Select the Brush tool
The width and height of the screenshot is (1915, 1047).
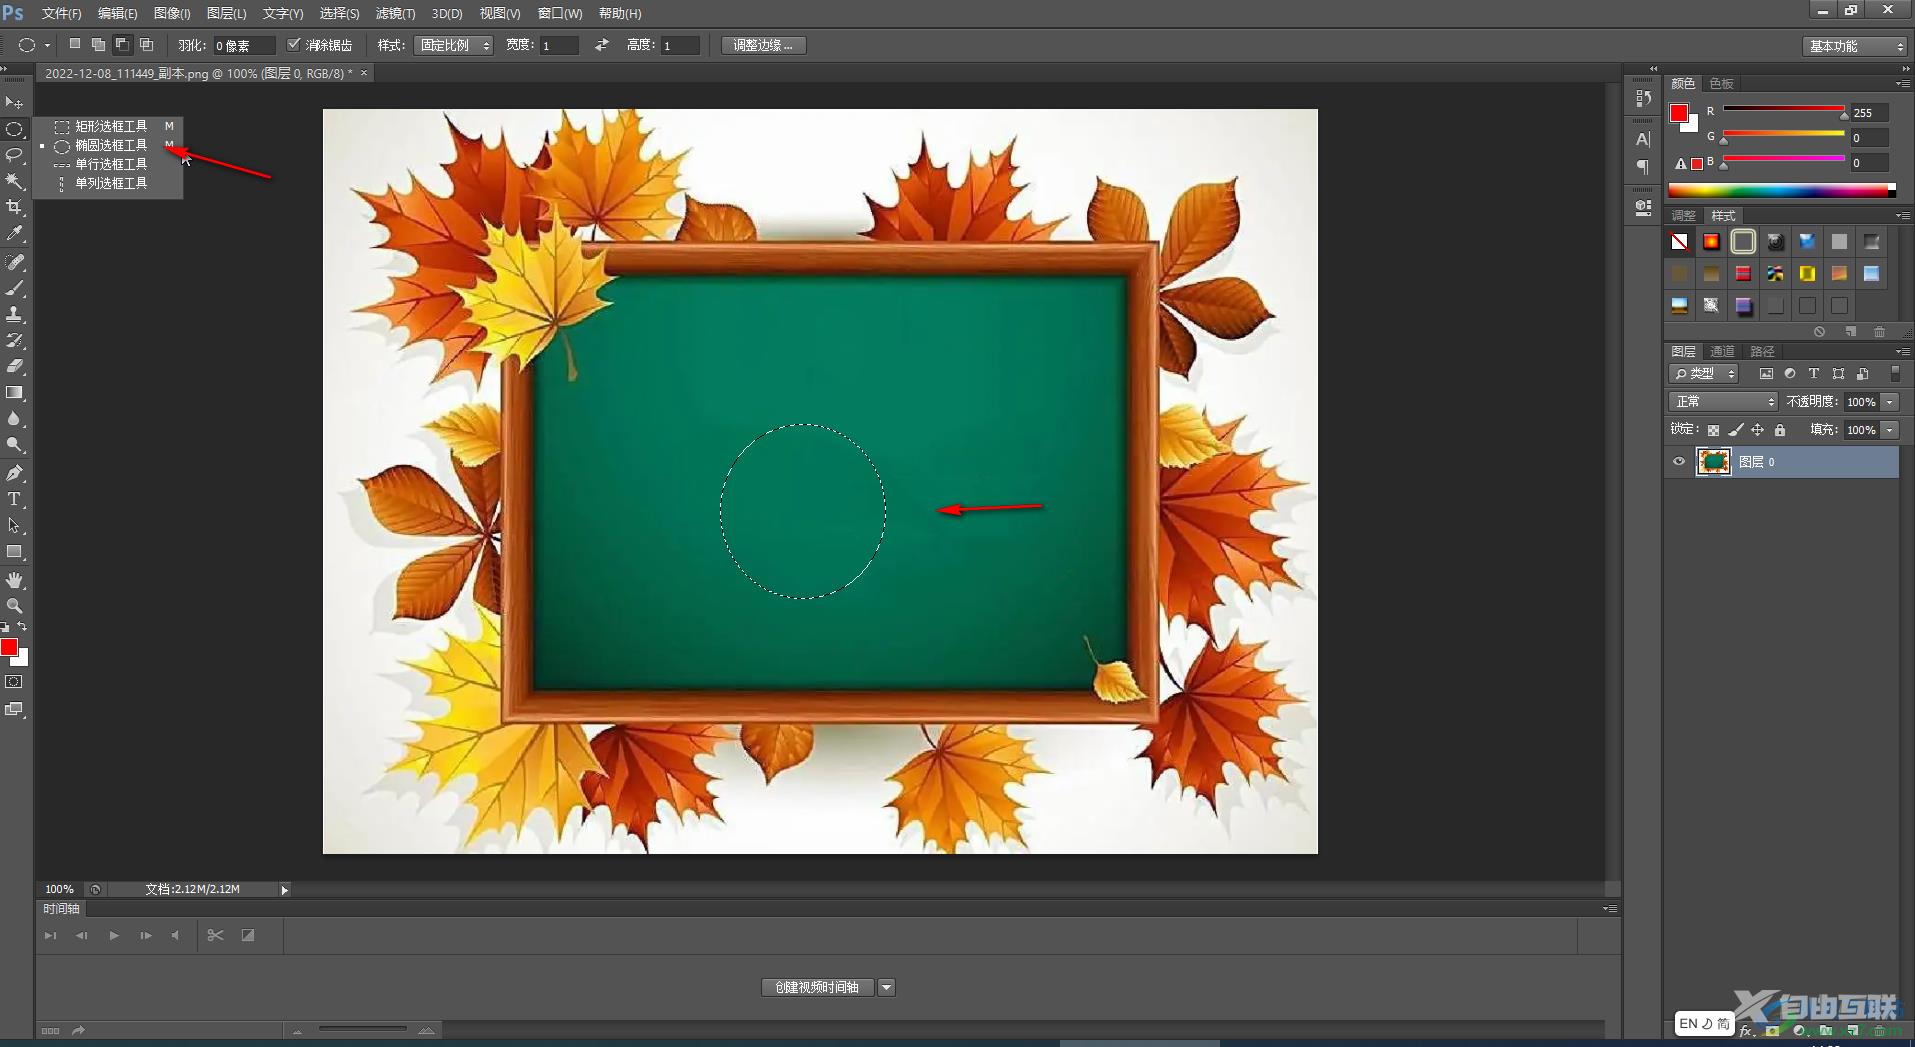coord(14,288)
